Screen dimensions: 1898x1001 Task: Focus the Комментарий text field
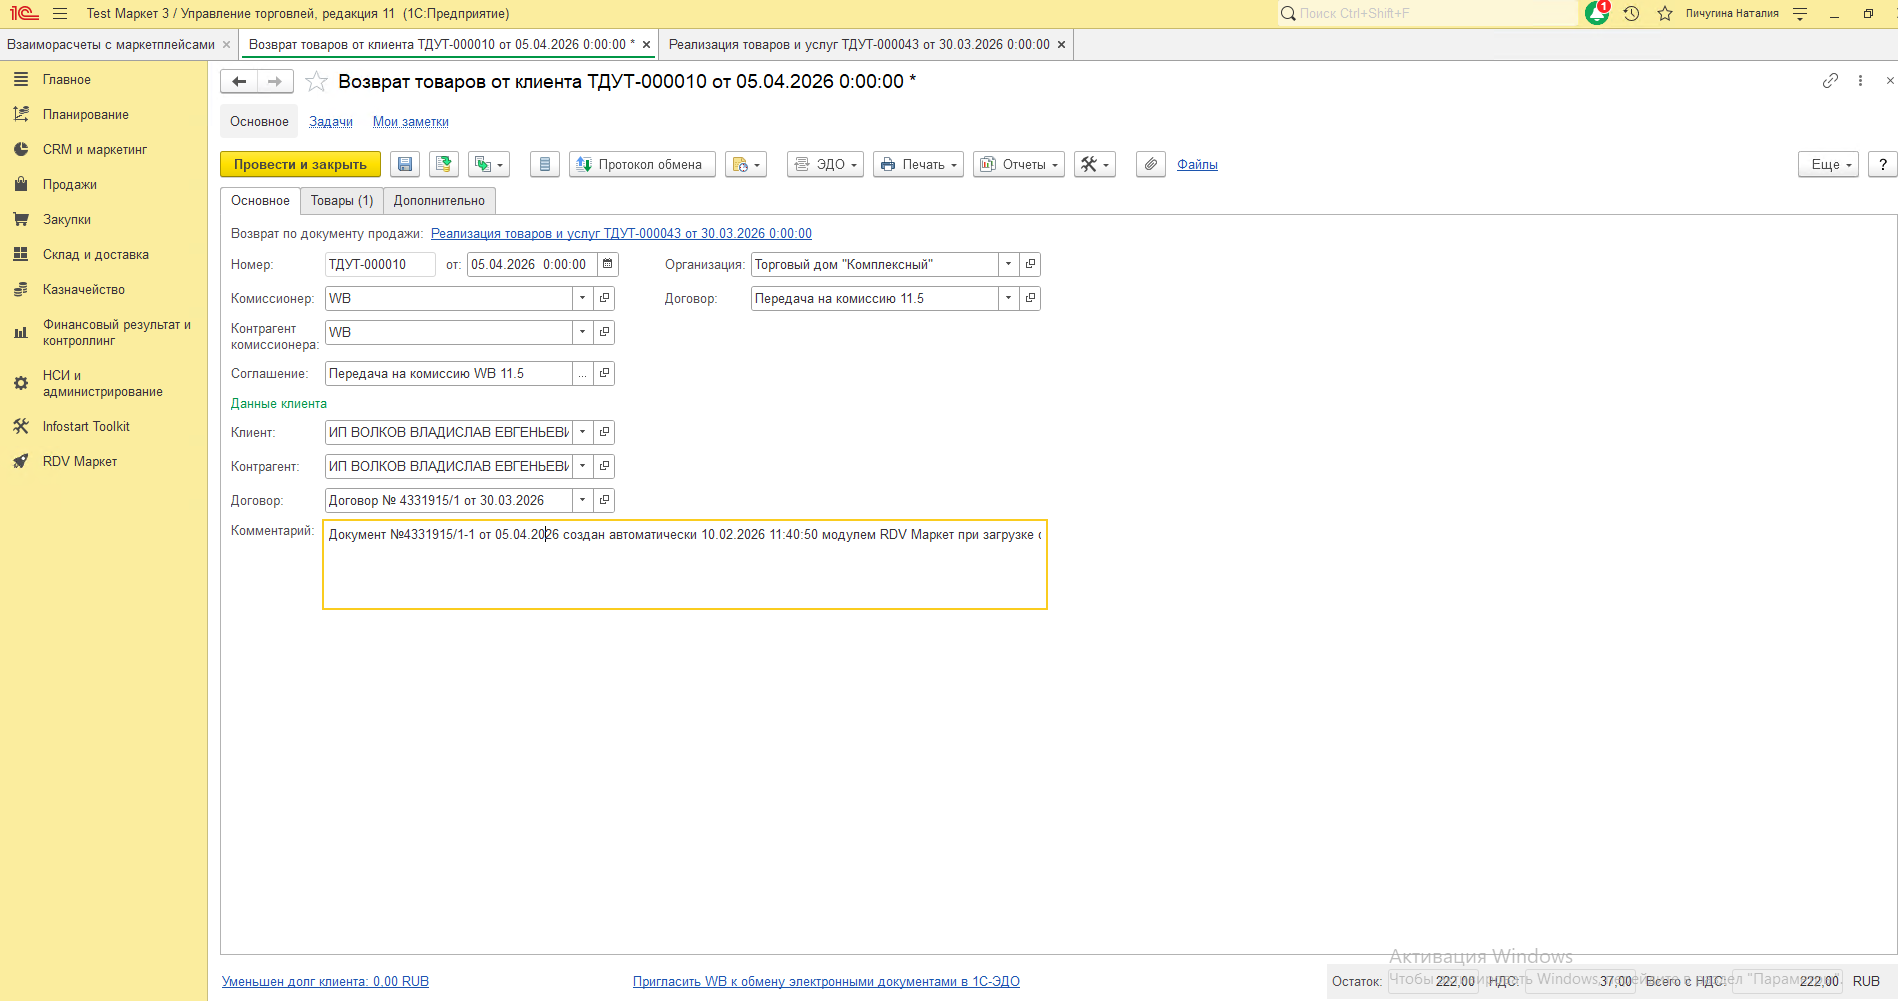click(x=685, y=564)
